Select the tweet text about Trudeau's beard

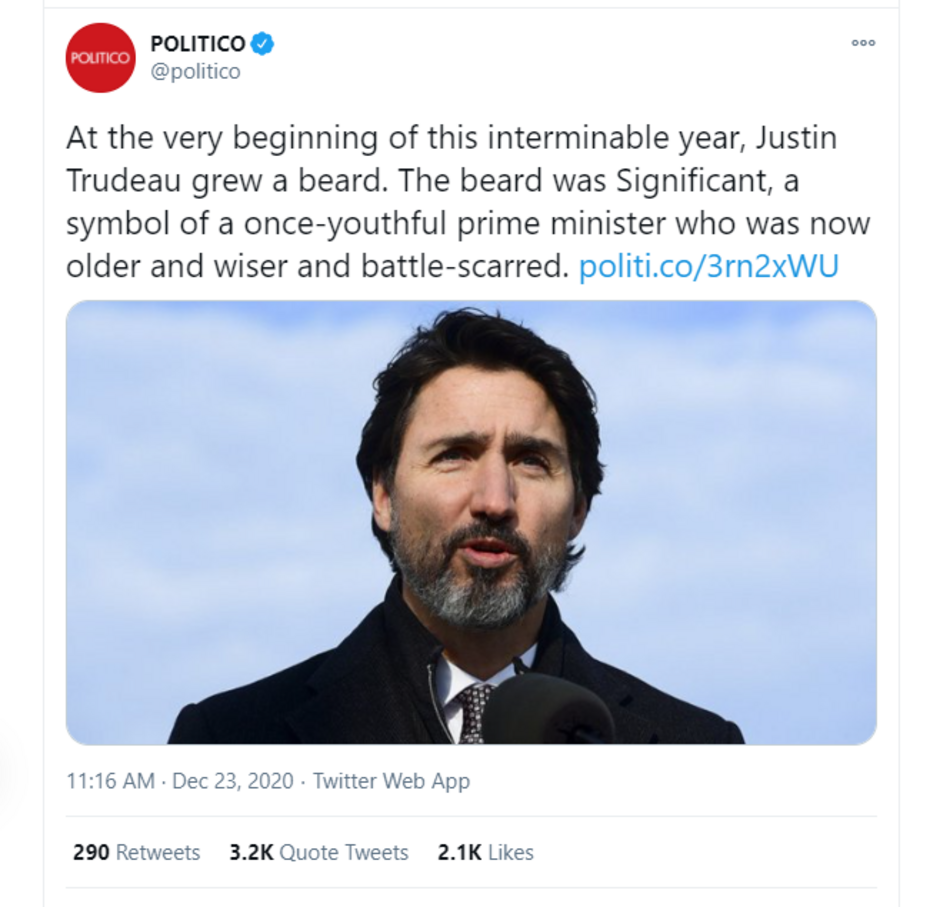[450, 200]
